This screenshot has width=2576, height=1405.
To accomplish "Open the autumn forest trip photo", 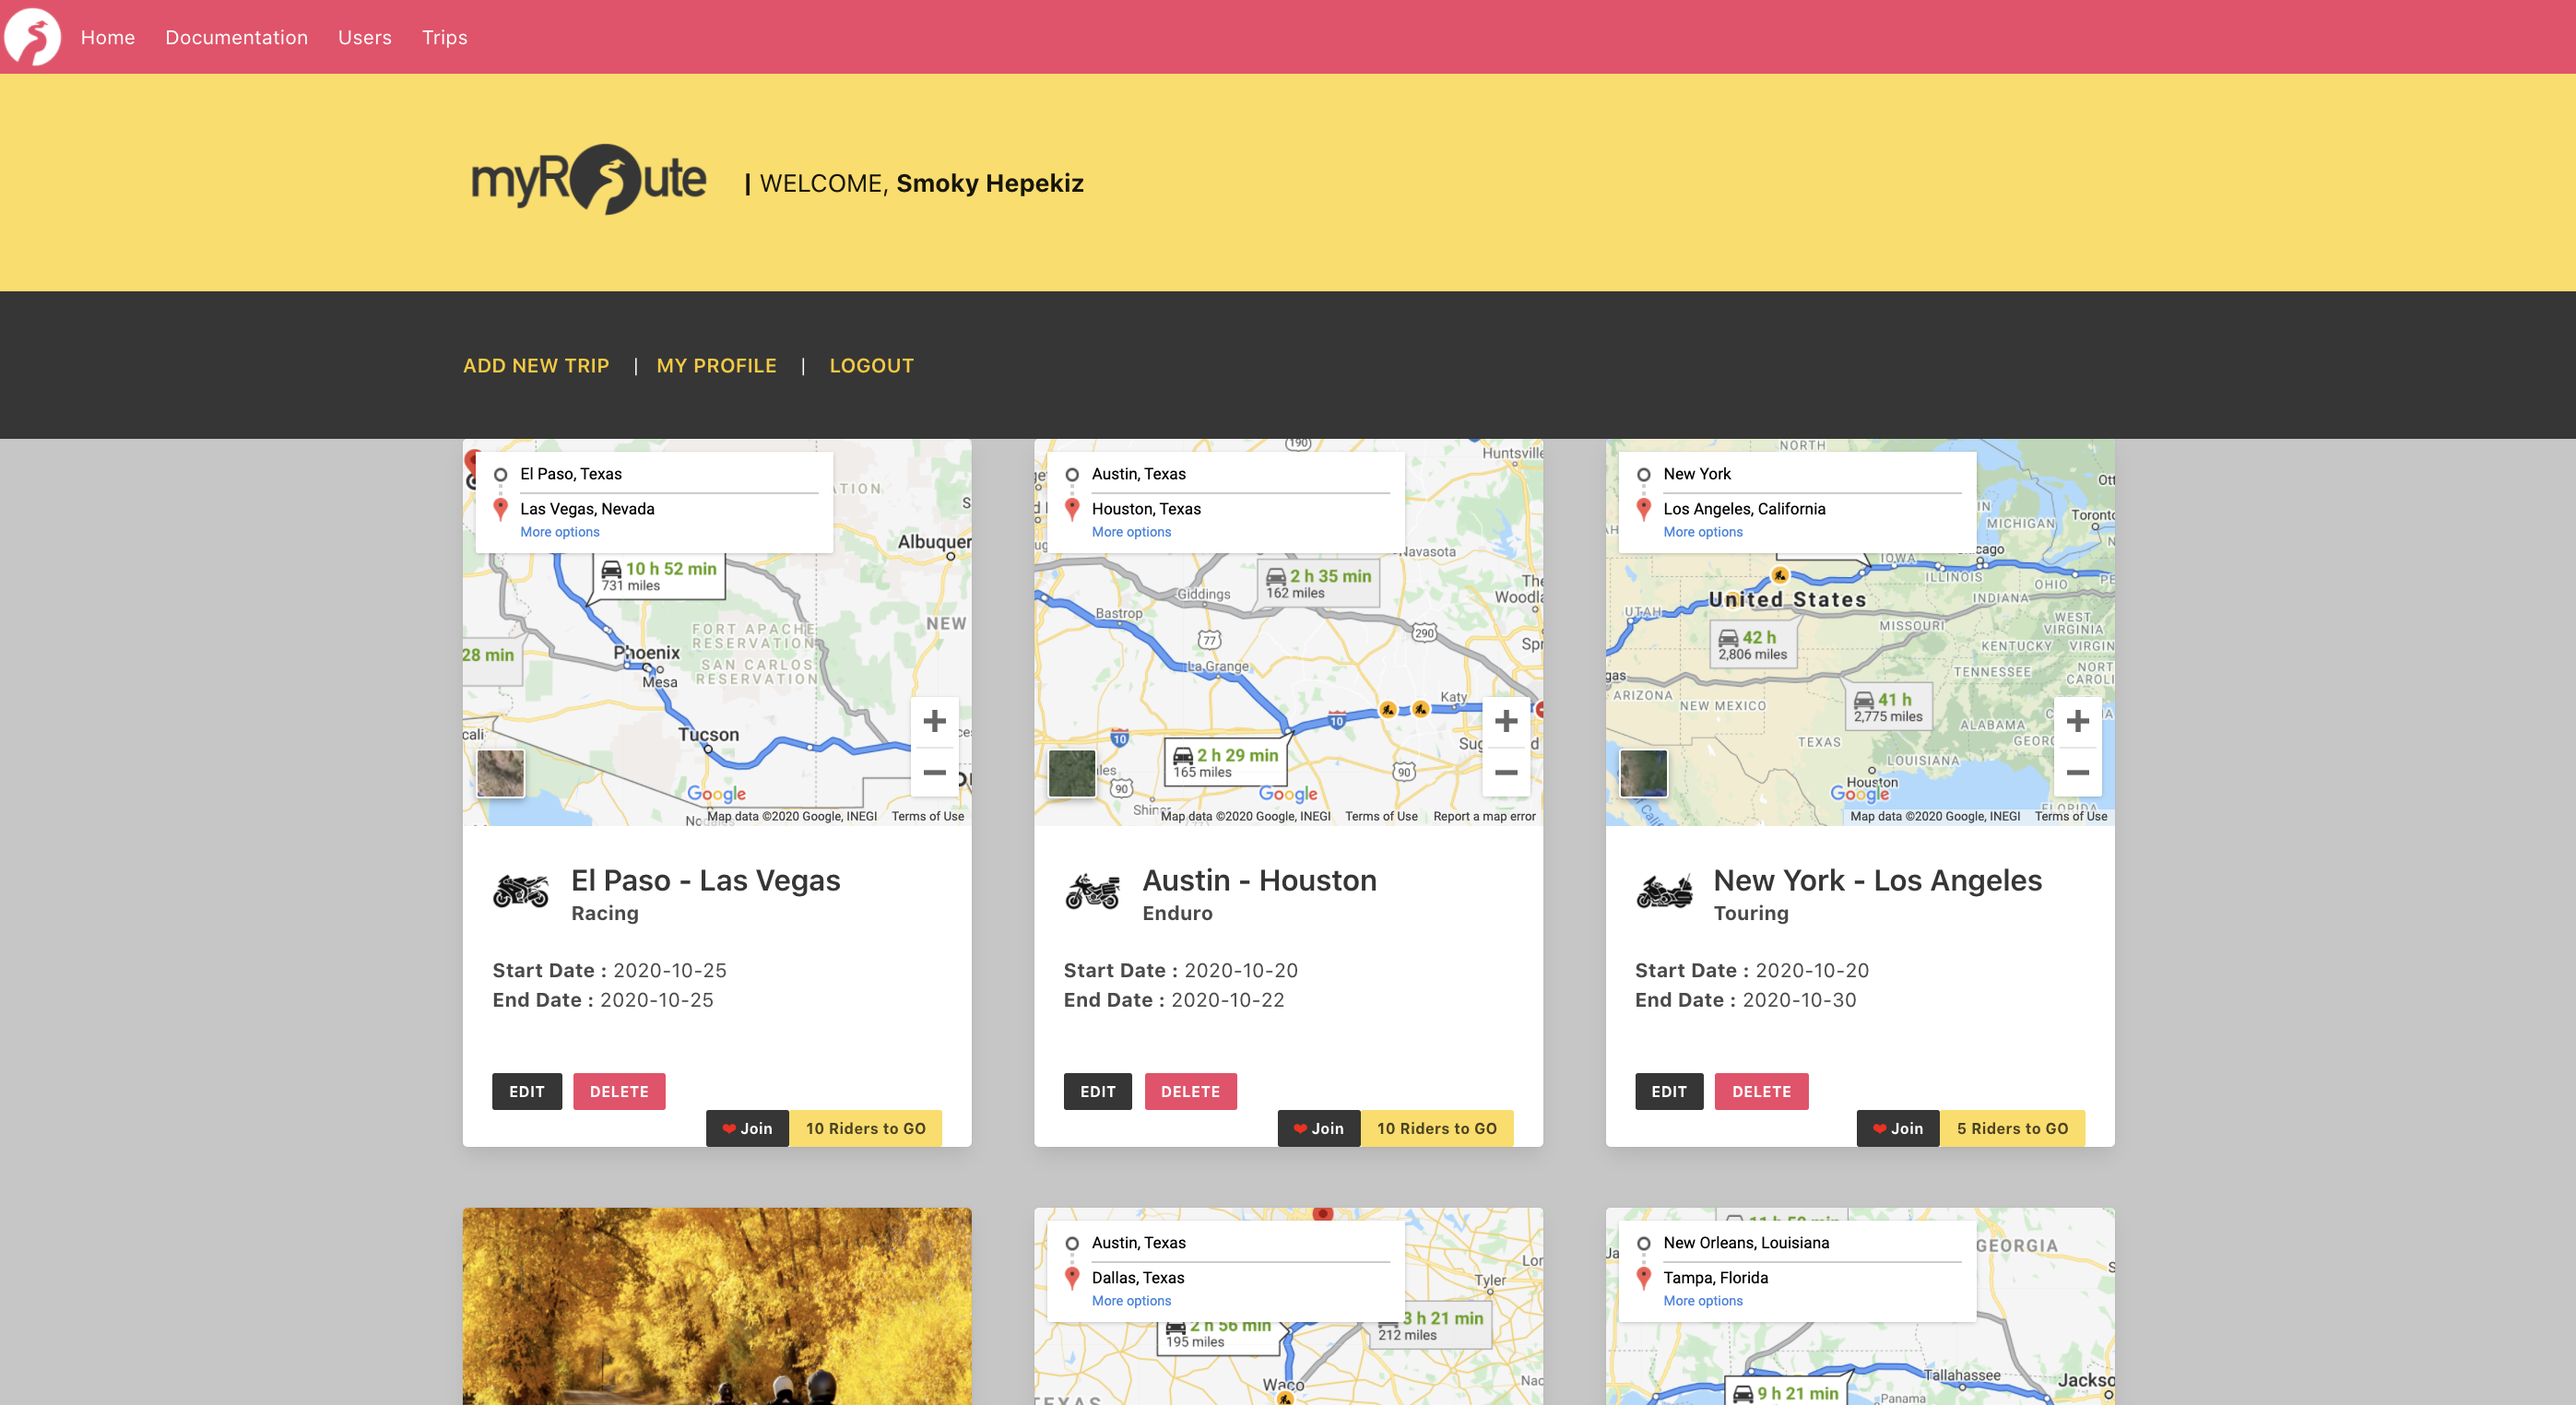I will pos(717,1306).
